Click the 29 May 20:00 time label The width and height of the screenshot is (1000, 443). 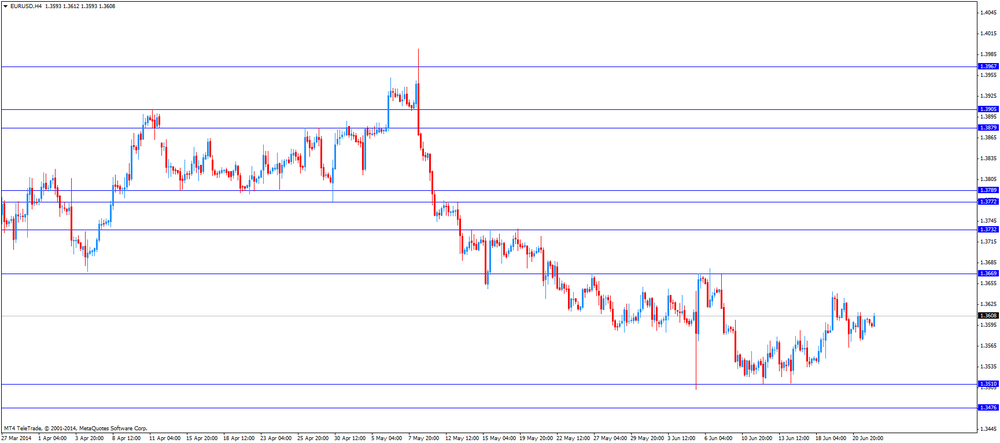648,439
